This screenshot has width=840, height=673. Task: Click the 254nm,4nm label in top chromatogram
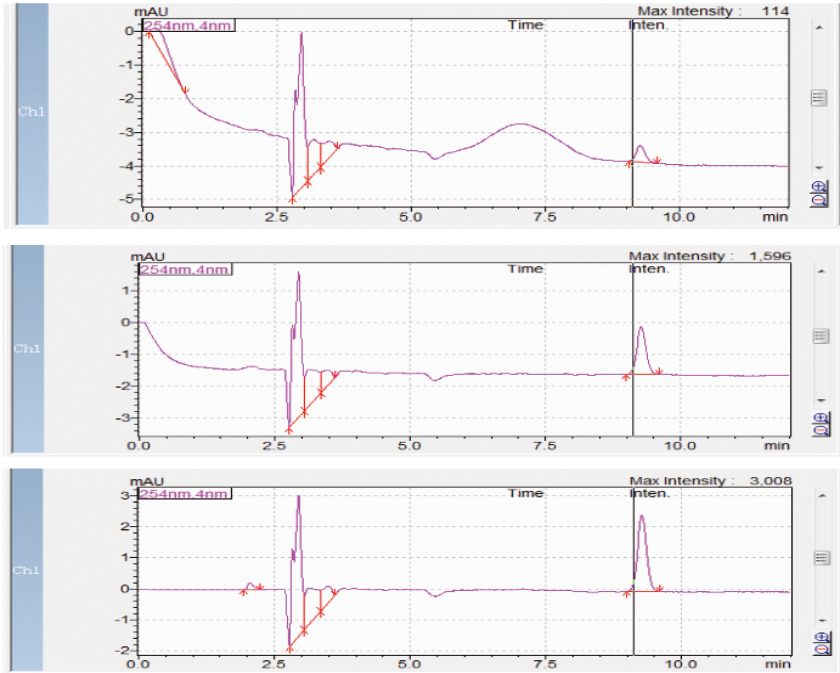187,24
